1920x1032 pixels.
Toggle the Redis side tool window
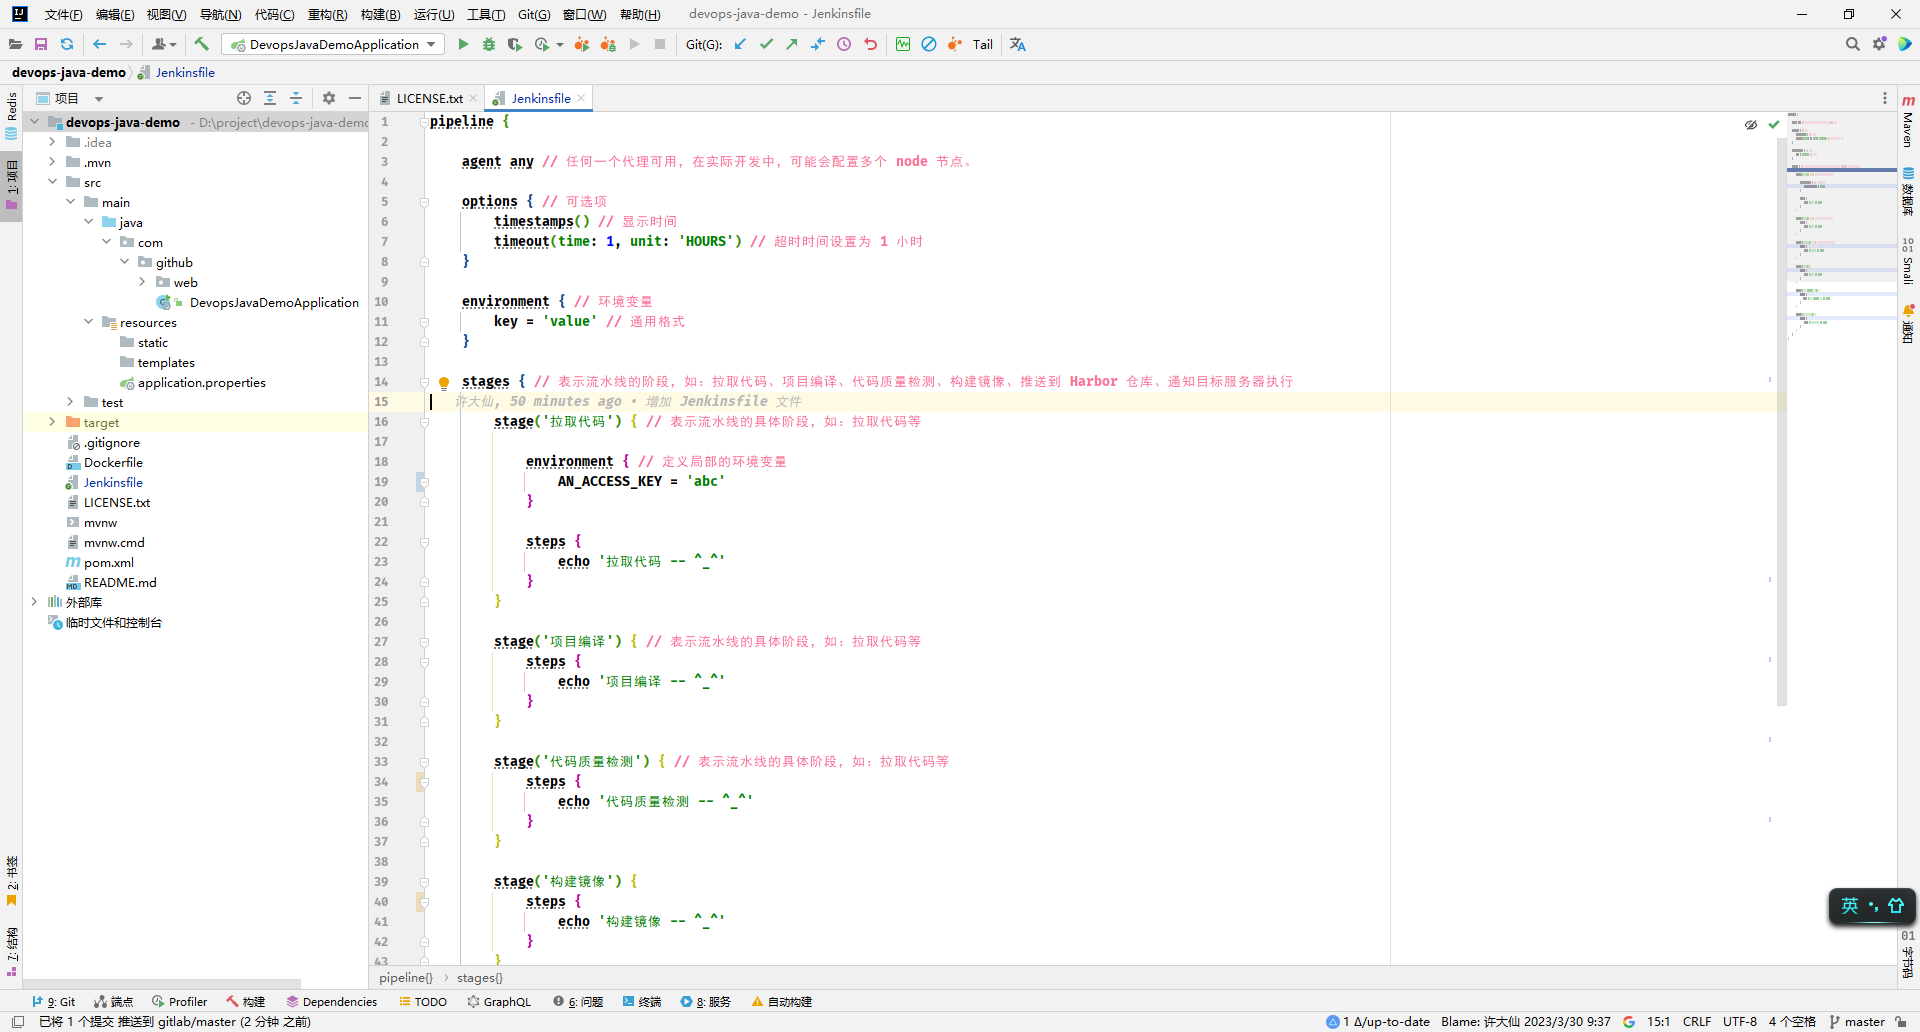(11, 115)
